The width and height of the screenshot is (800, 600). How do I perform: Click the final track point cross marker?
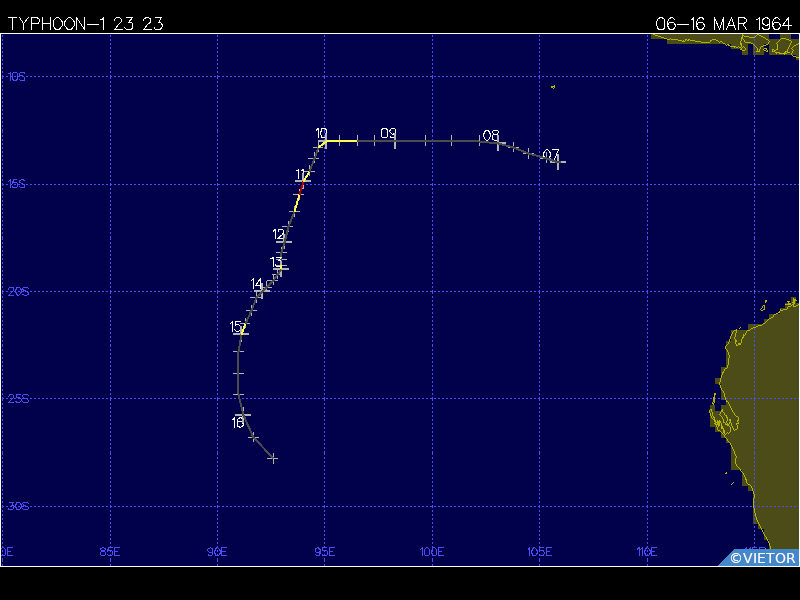click(x=273, y=458)
